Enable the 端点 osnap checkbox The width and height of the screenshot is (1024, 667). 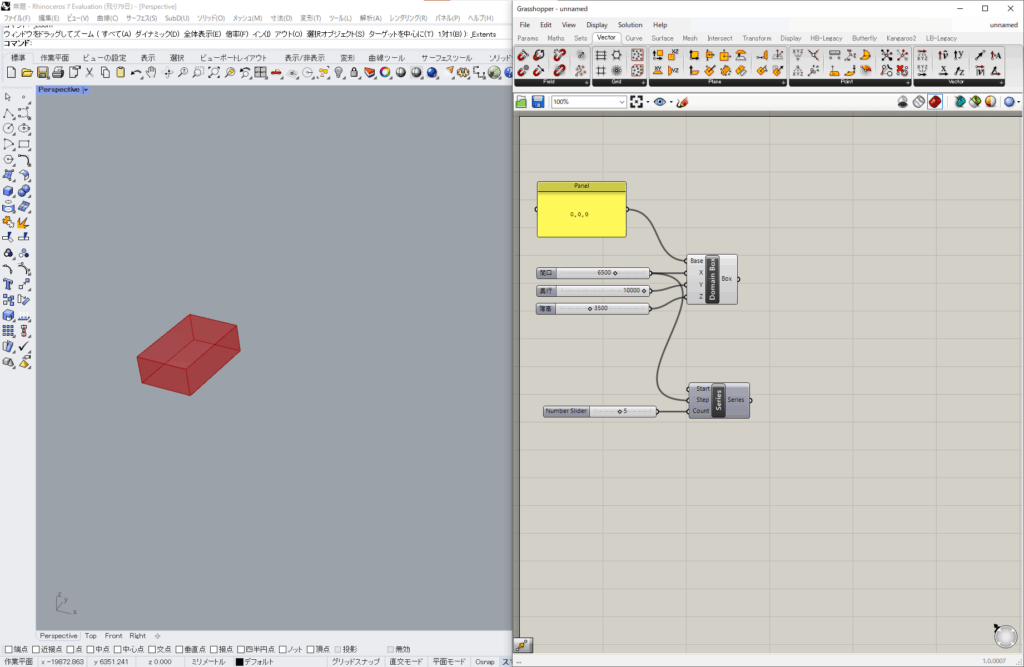9,649
